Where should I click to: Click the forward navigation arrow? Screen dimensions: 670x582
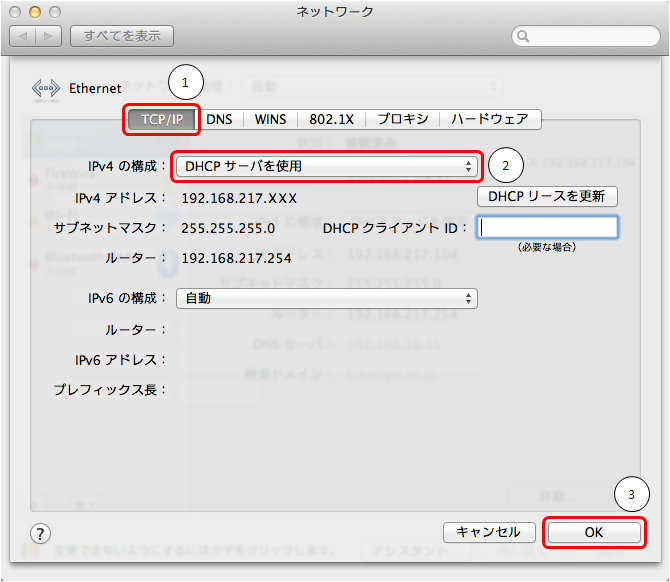49,36
